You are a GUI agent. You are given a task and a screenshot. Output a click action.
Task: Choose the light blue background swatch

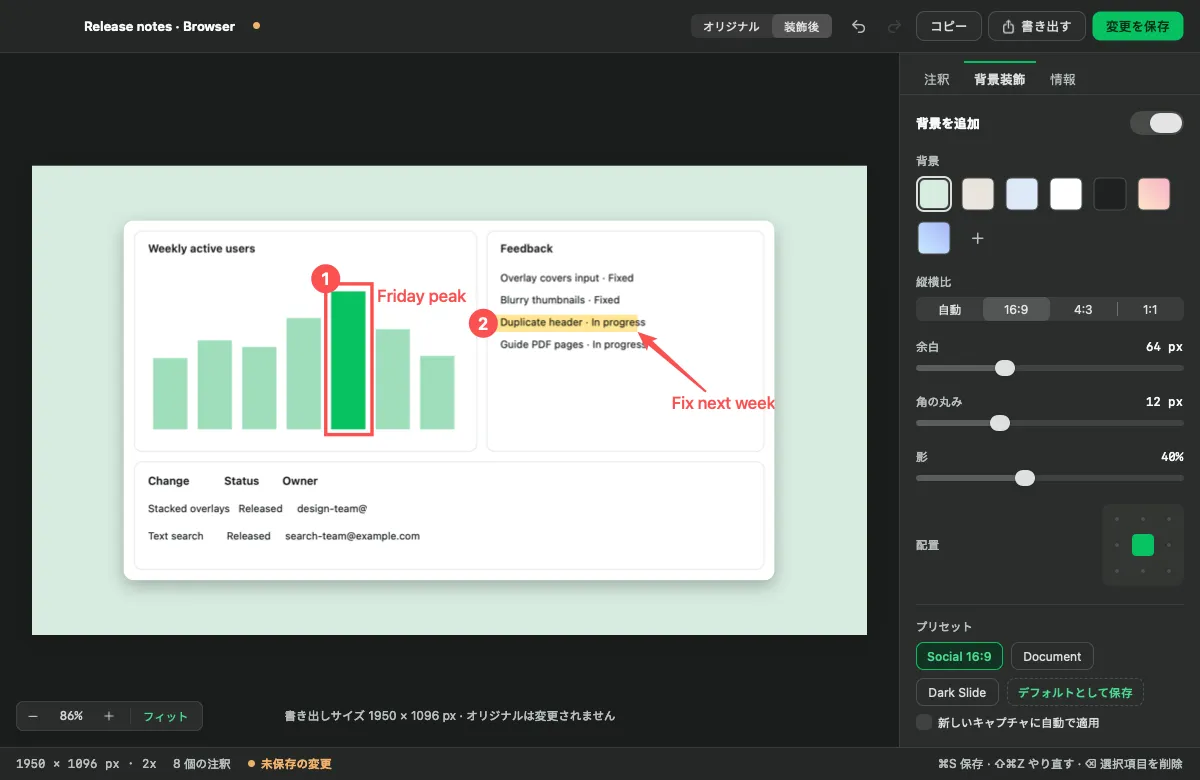click(1022, 194)
